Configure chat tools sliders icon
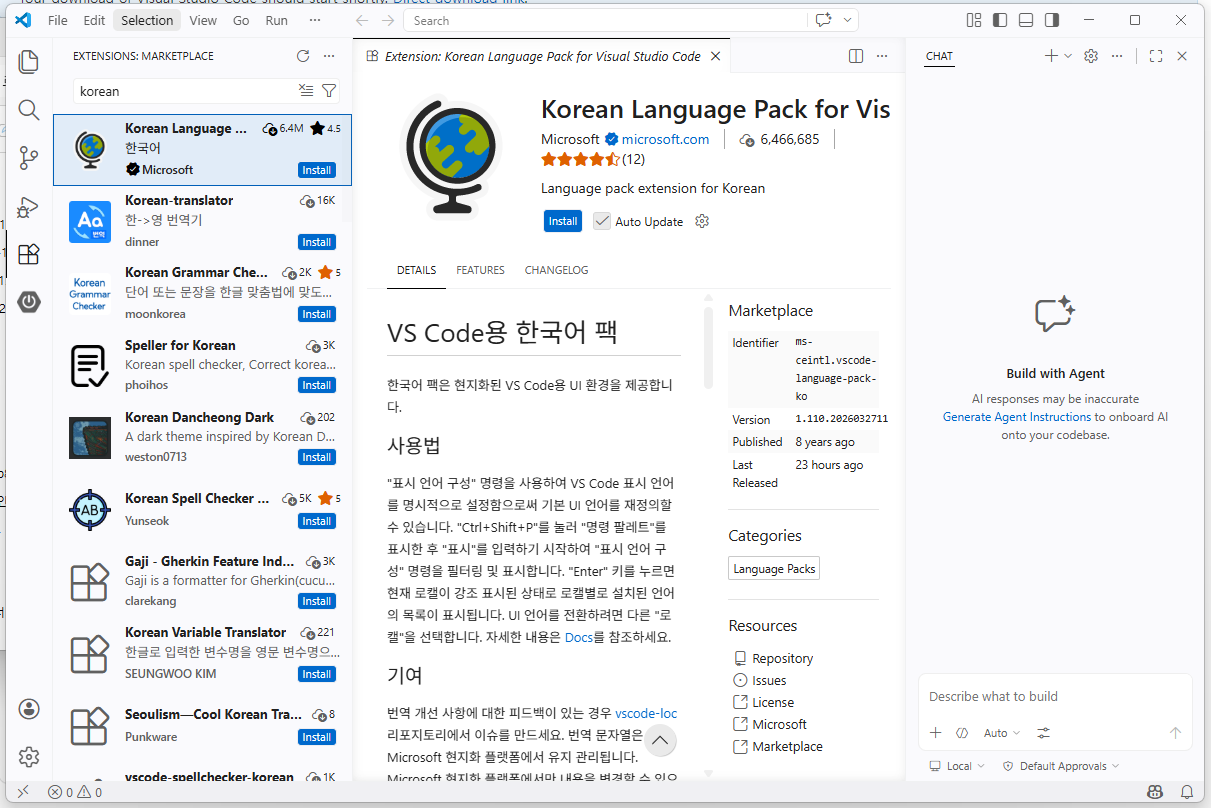Image resolution: width=1211 pixels, height=808 pixels. (1044, 733)
